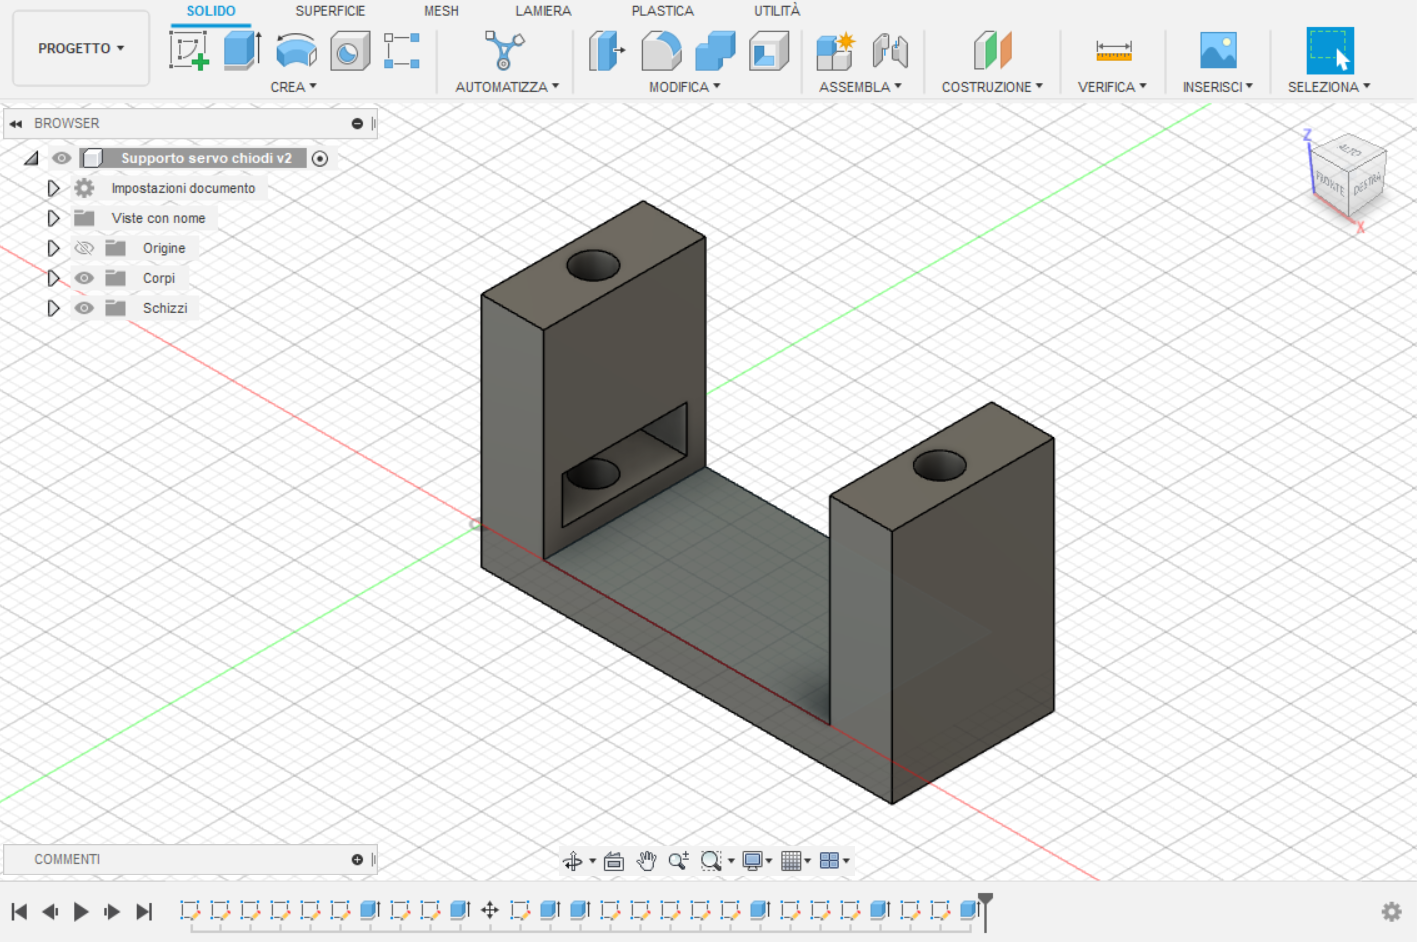This screenshot has height=942, width=1417.
Task: Click the Create Sketch tool icon
Action: click(189, 50)
